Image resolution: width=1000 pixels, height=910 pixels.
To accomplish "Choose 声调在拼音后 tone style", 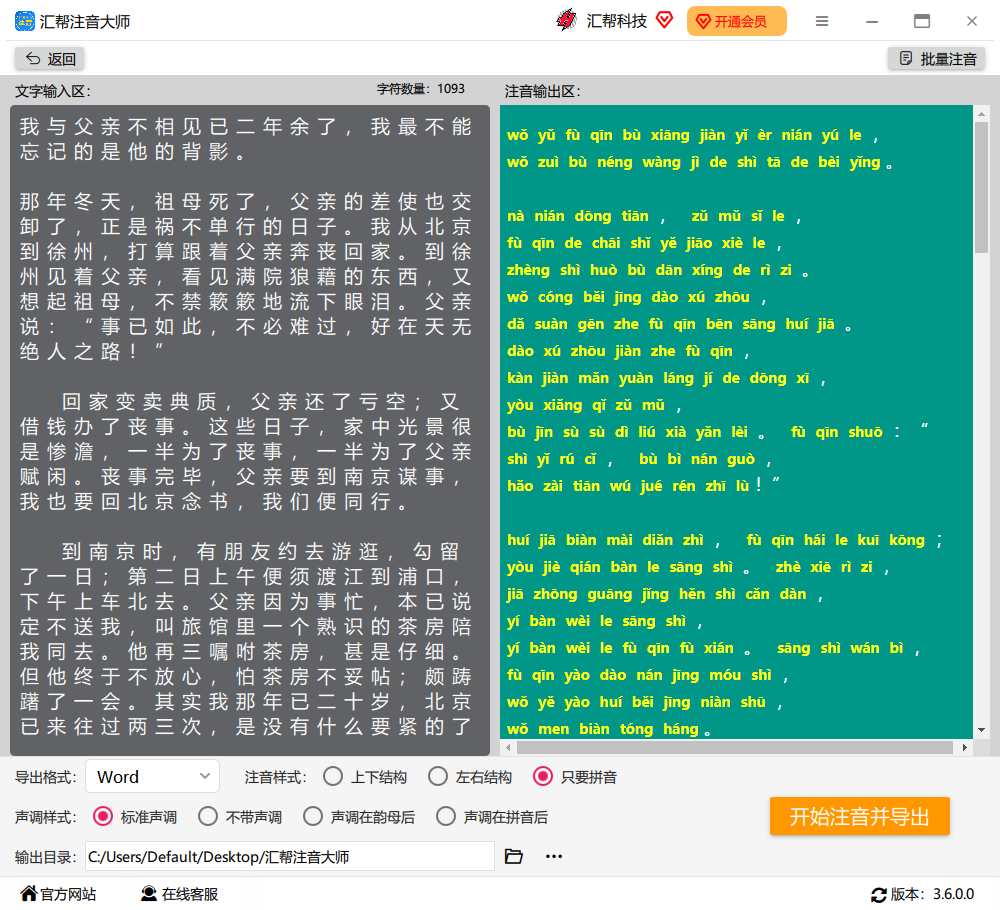I will click(x=492, y=817).
